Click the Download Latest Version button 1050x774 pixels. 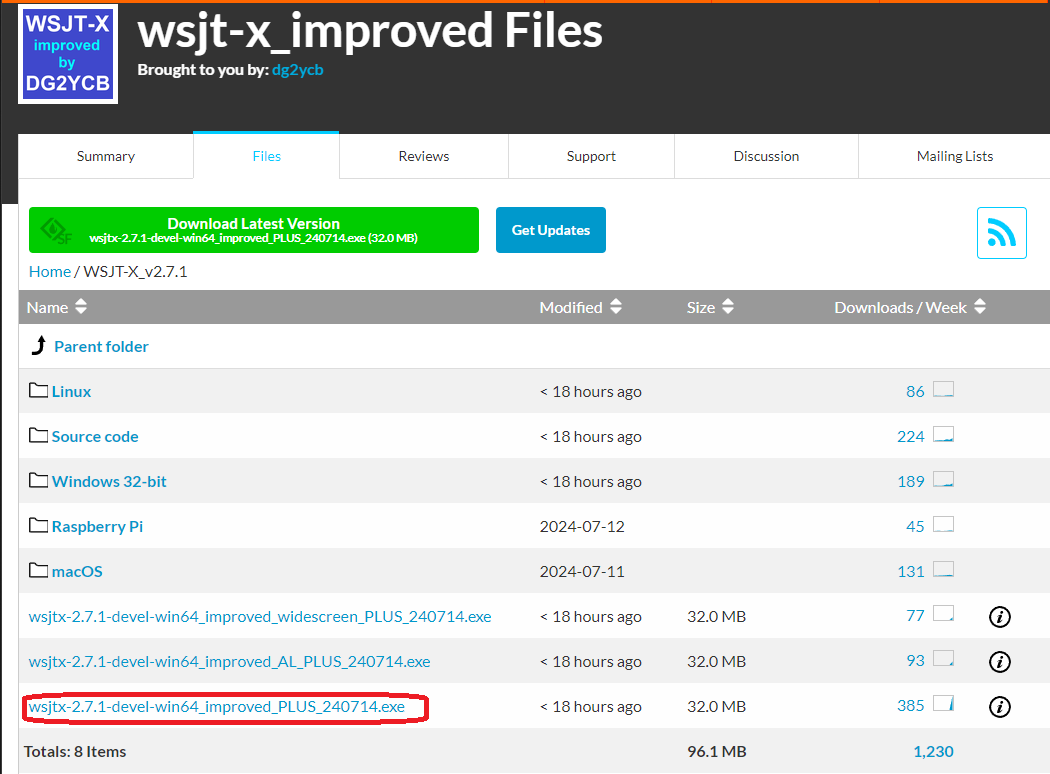click(x=254, y=230)
